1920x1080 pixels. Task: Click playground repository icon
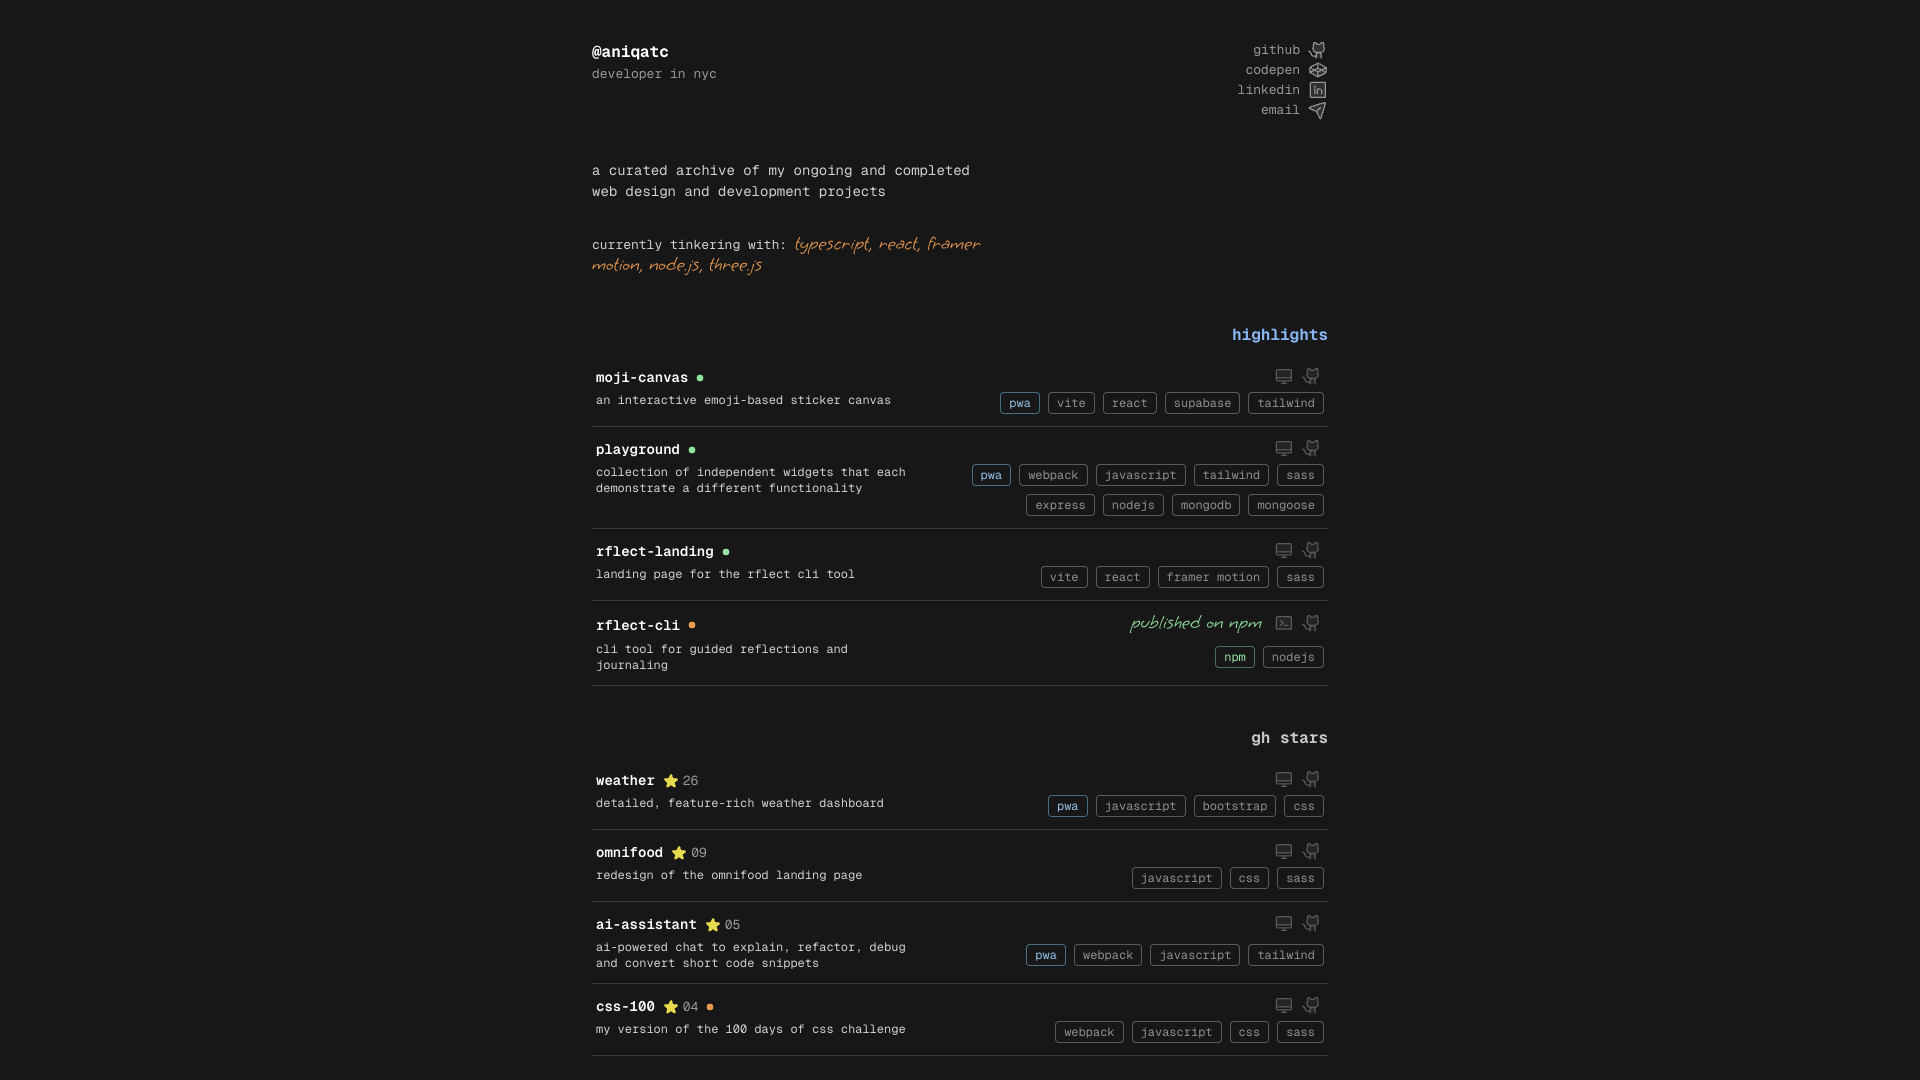point(1312,448)
